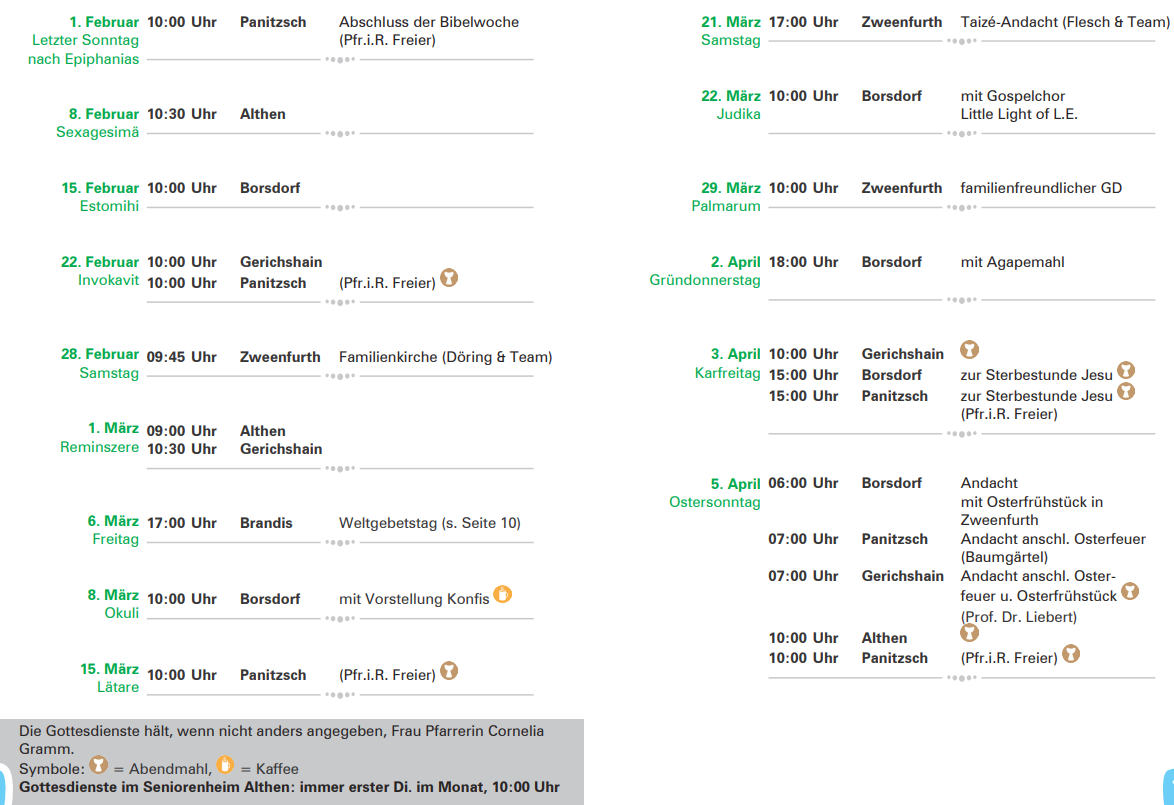The height and width of the screenshot is (805, 1174).
Task: Click 'familienfreundlicher GD' text
Action: pyautogui.click(x=1041, y=188)
